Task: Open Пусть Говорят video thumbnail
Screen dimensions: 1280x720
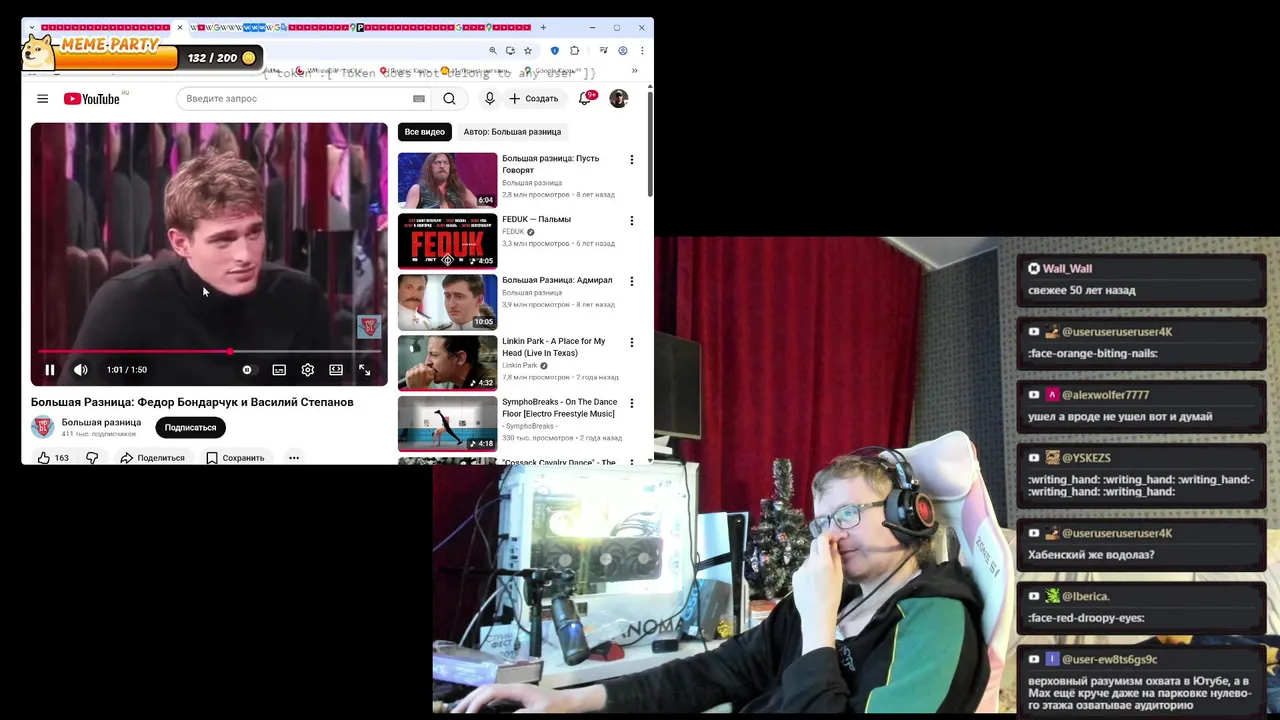Action: [447, 180]
